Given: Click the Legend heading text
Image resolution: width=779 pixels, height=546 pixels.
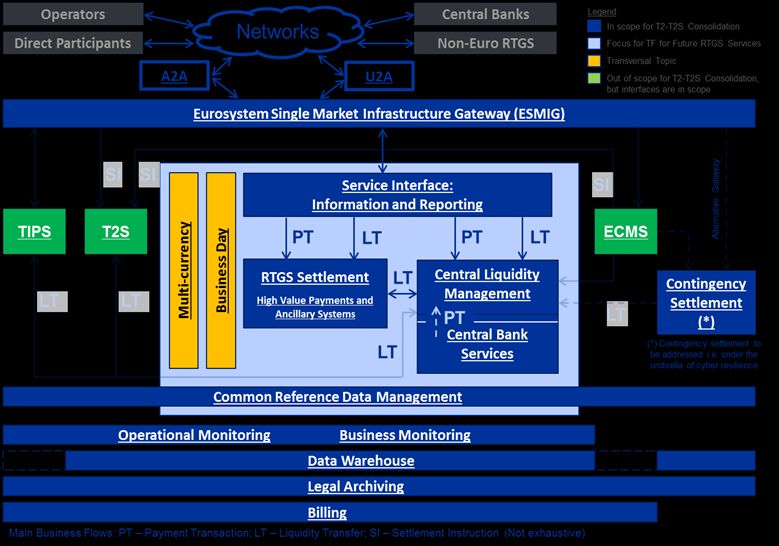Looking at the screenshot, I should [x=602, y=11].
